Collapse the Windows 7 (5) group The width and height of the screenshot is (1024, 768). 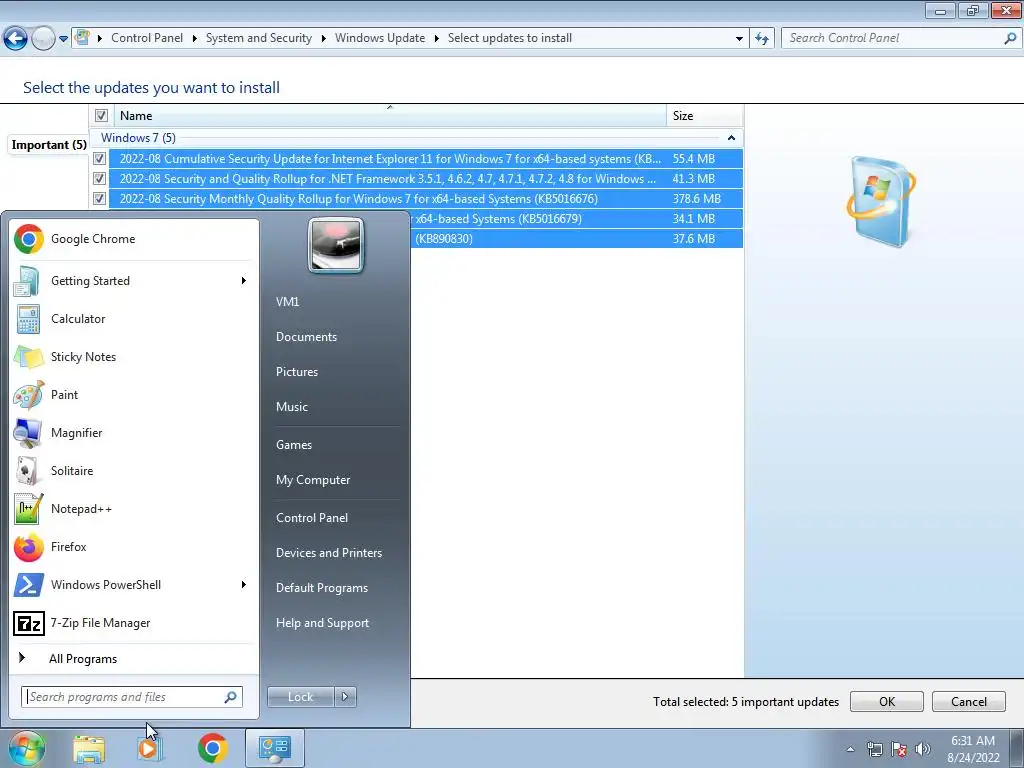click(x=731, y=138)
